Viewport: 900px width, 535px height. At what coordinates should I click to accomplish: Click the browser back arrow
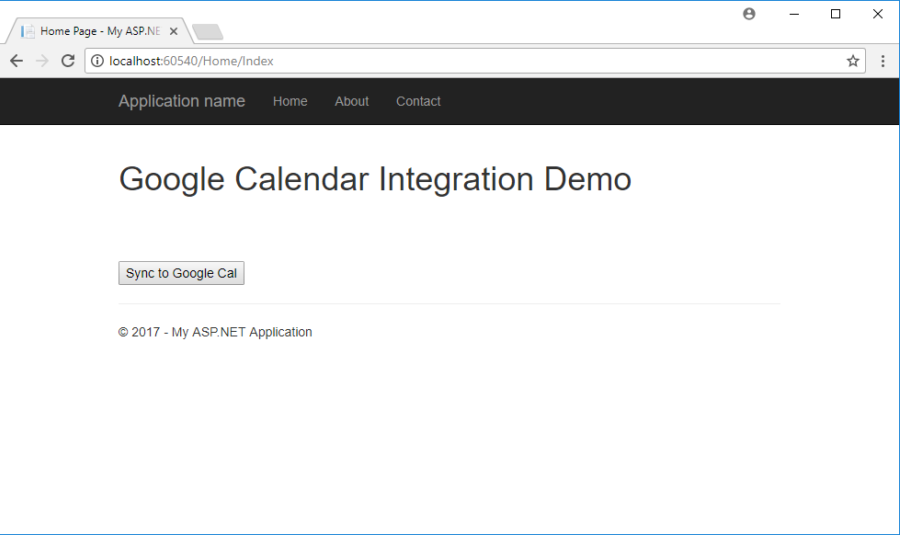click(x=17, y=61)
